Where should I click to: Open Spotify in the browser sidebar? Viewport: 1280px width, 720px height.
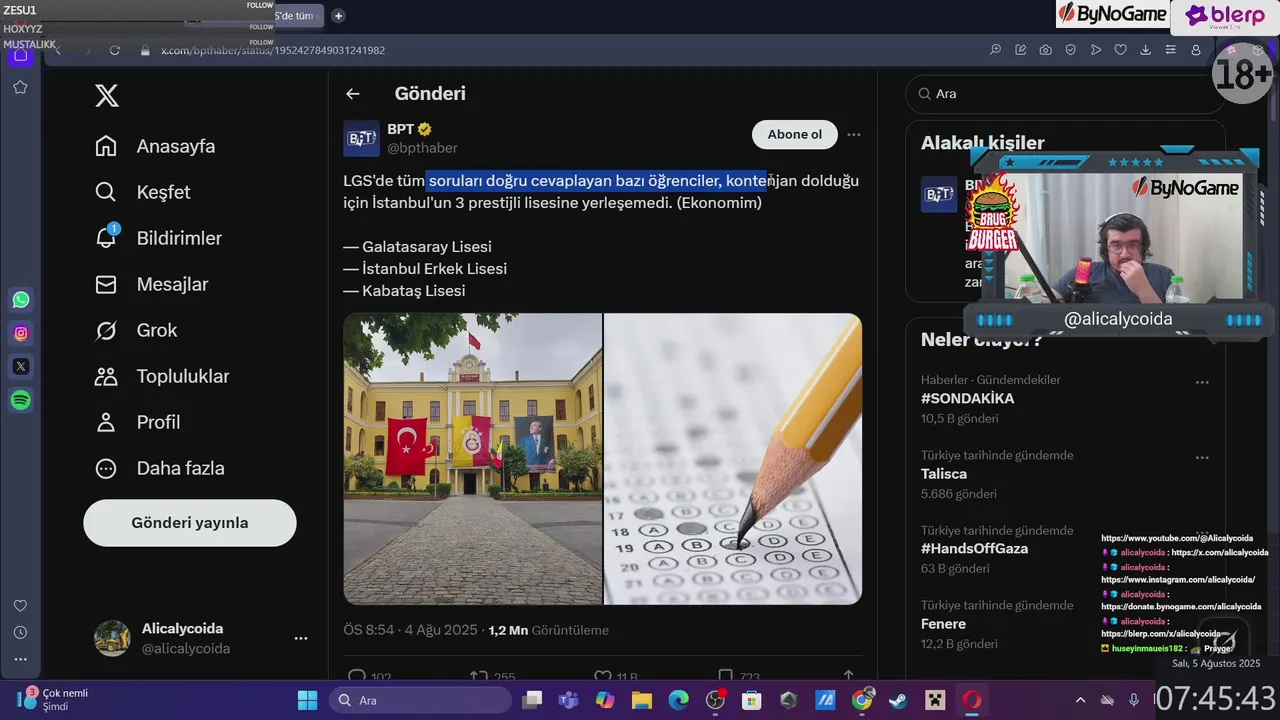coord(21,400)
